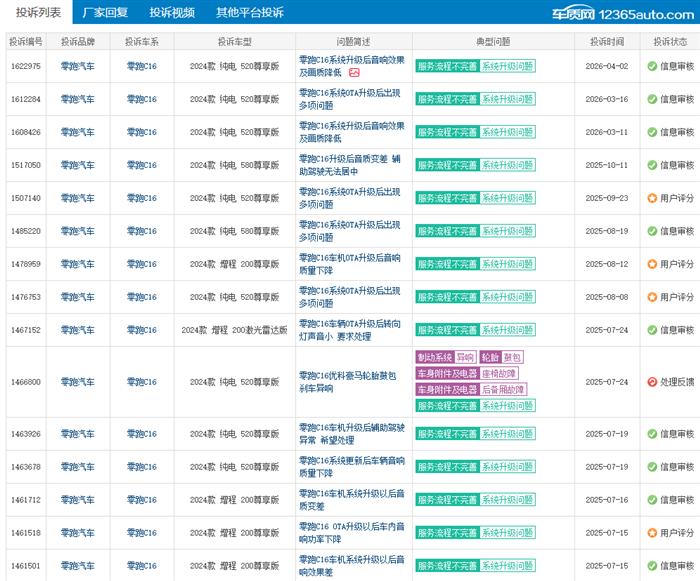Click the 轮胎 鼓包 tag in row 1466800
This screenshot has height=581, width=700.
pos(501,357)
